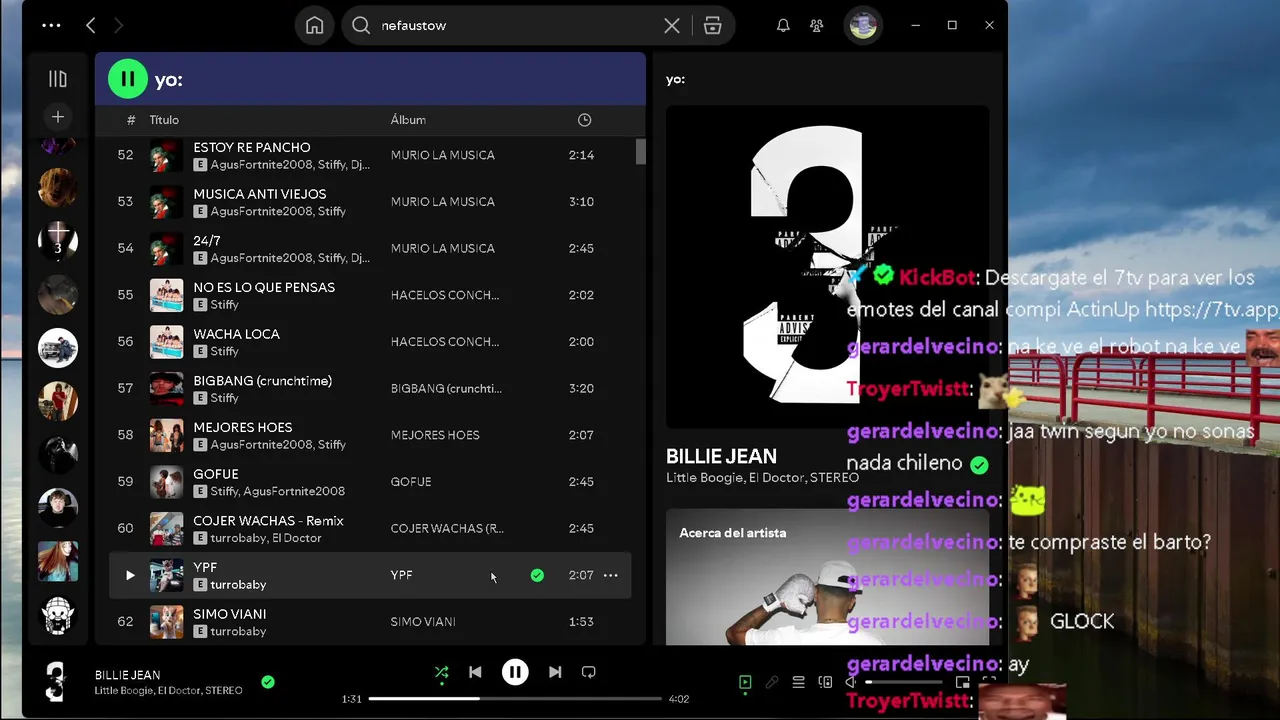Select the track titled 24/7
1280x720 pixels.
pyautogui.click(x=207, y=241)
